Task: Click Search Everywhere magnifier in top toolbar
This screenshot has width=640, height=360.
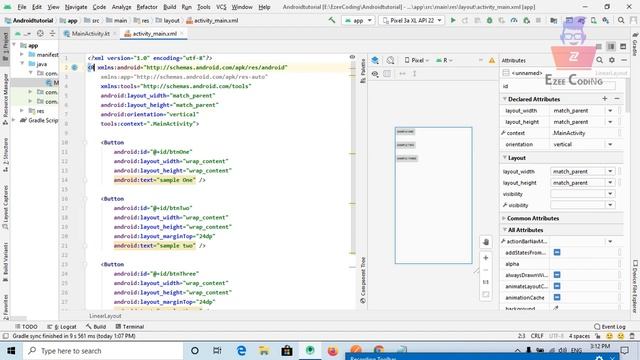Action: 621,20
